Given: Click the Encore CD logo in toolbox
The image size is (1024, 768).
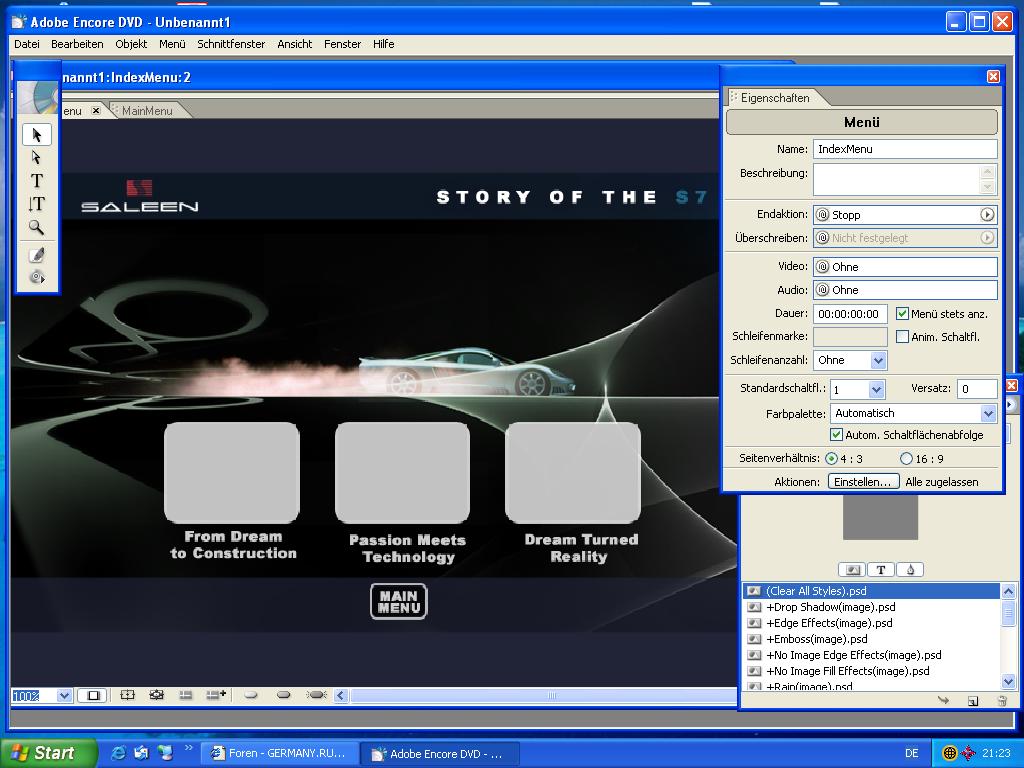Looking at the screenshot, I should (37, 98).
